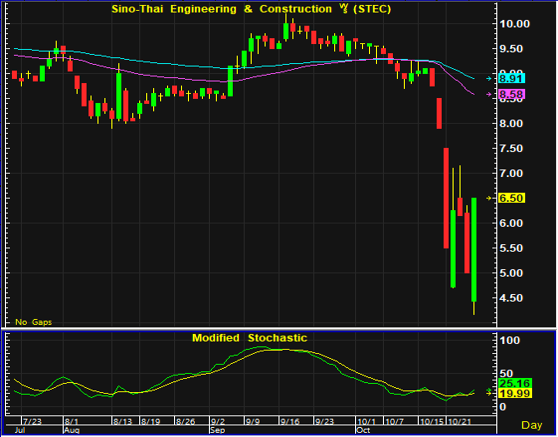Open the Day timeframe selector
The image size is (558, 437).
(x=531, y=425)
